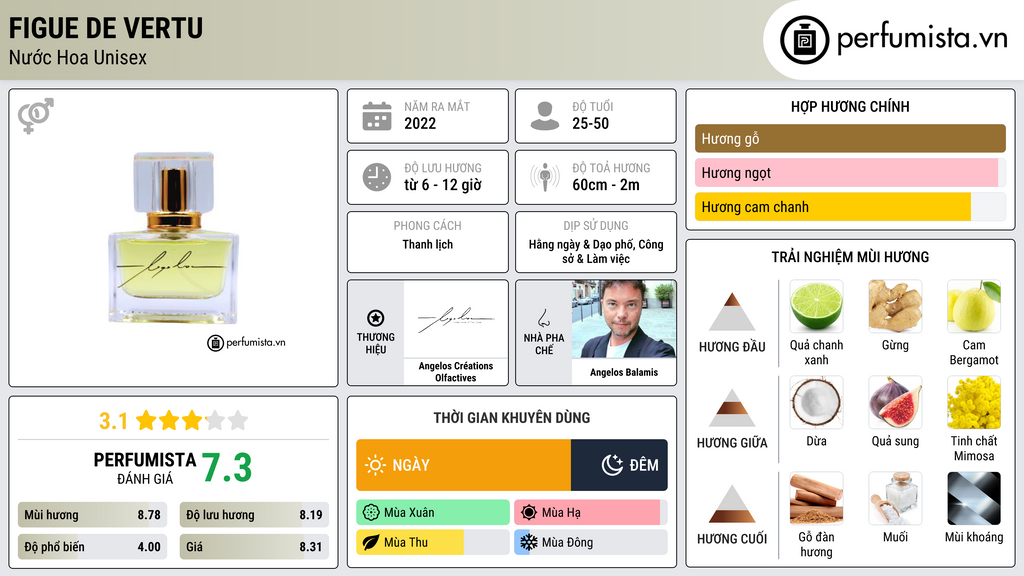Click the sillage icon for Độ toả hương
This screenshot has height=576, width=1024.
point(545,177)
